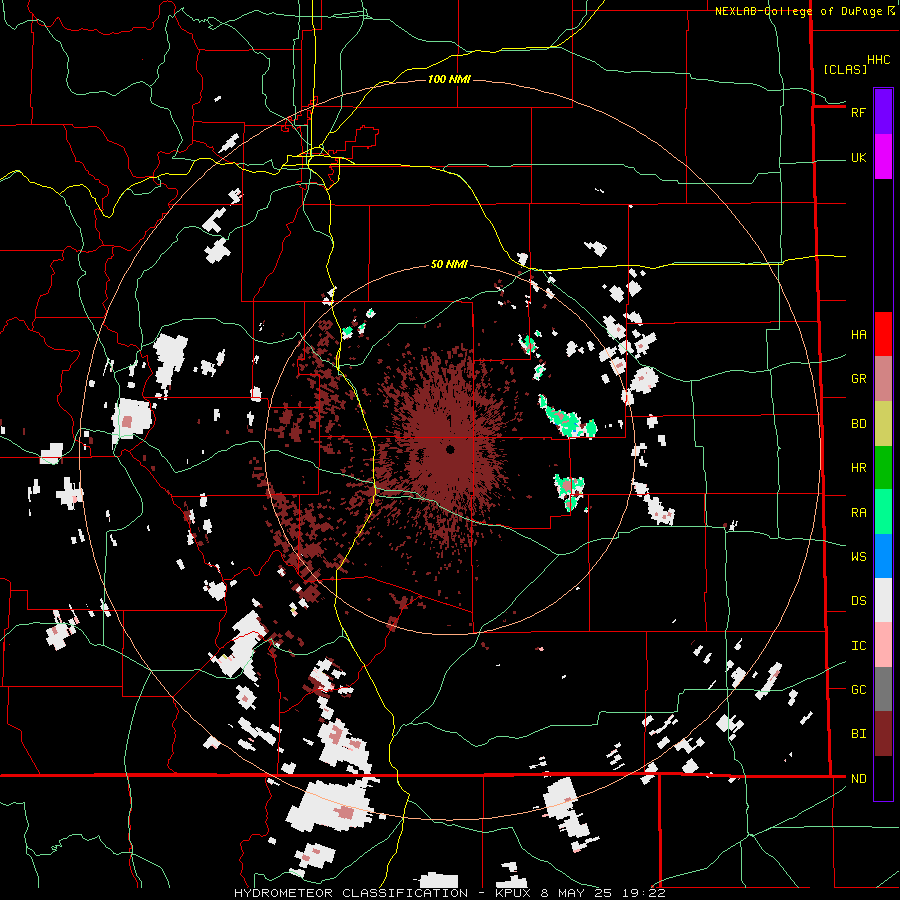The width and height of the screenshot is (900, 900).
Task: Click the BI brown legend swatch
Action: tap(883, 734)
